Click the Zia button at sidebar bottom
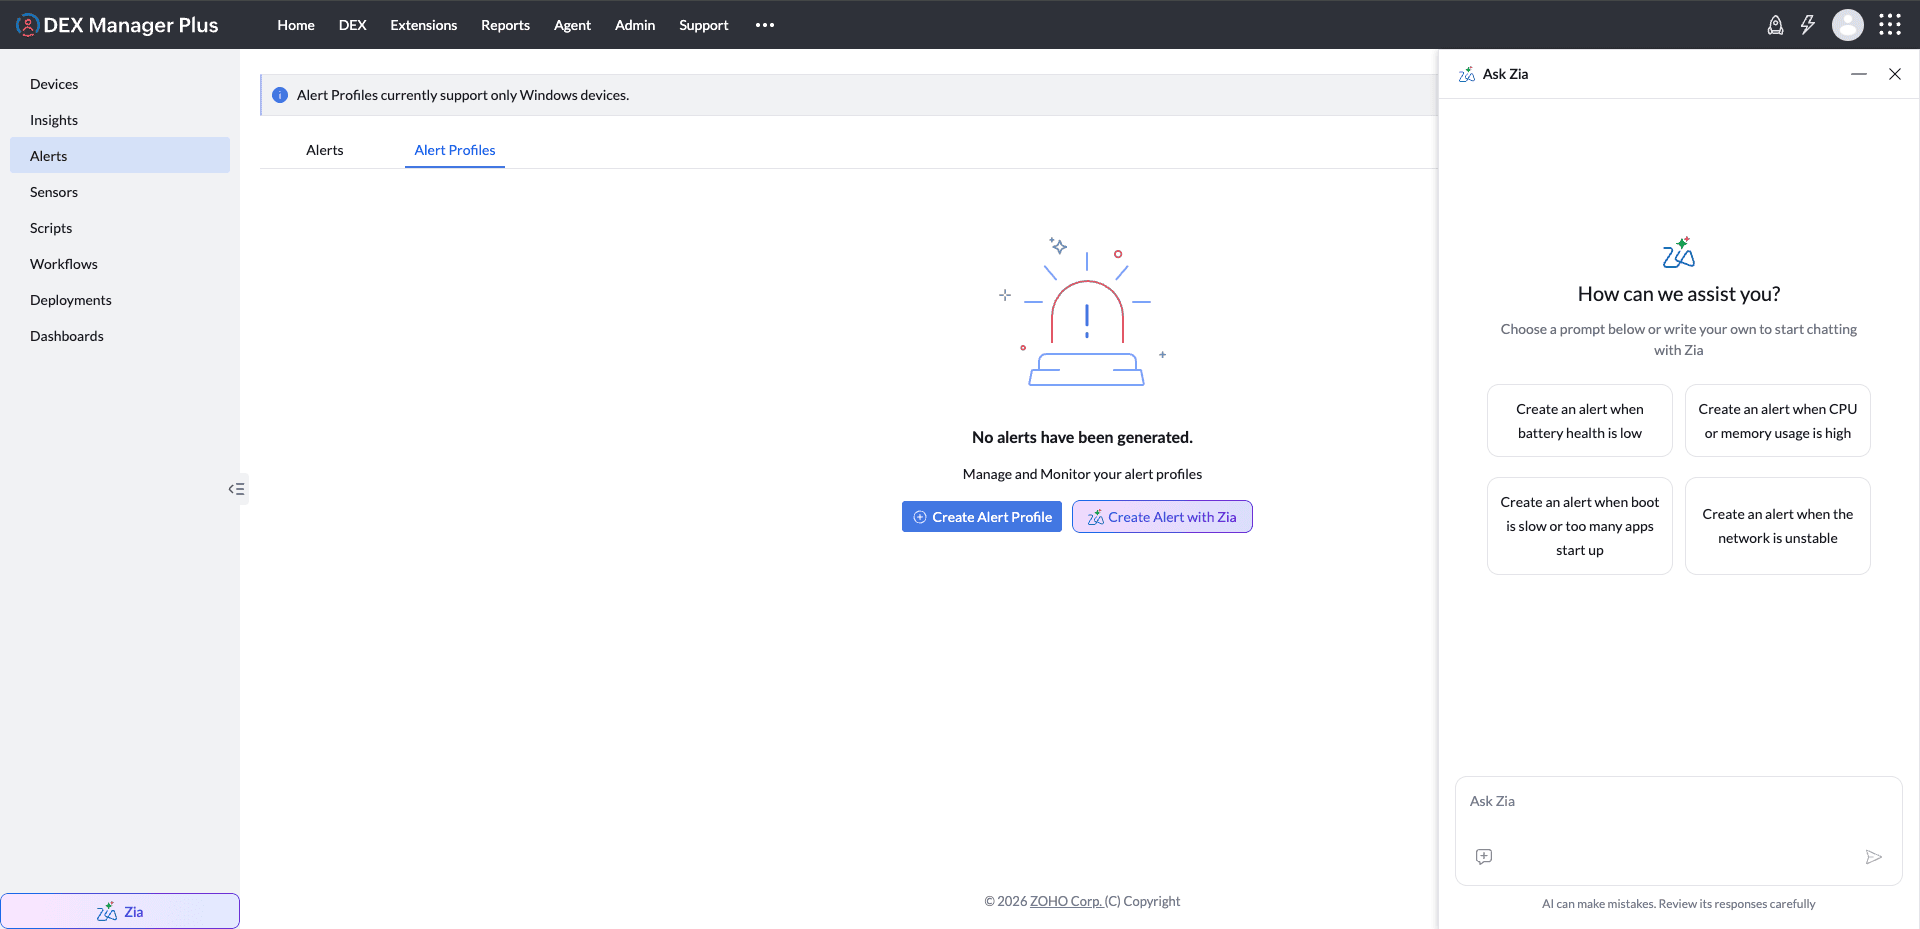 pos(120,911)
